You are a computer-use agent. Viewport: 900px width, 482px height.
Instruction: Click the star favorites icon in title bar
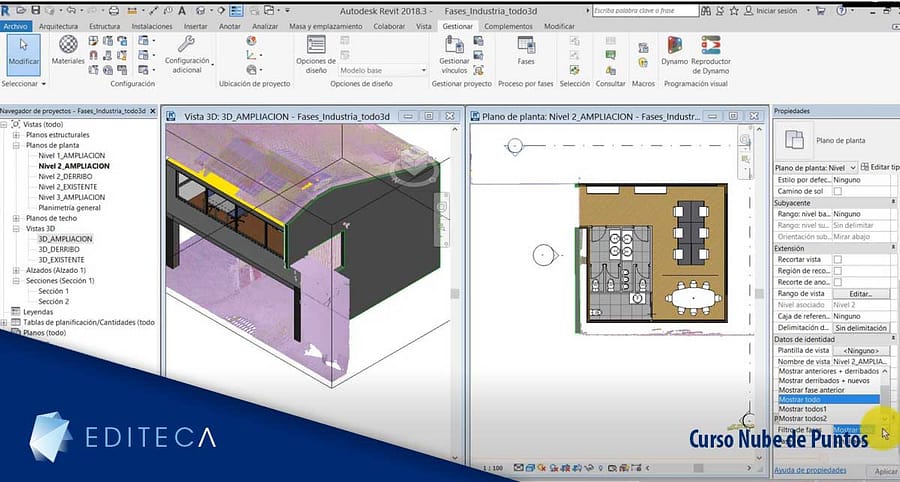coord(734,10)
